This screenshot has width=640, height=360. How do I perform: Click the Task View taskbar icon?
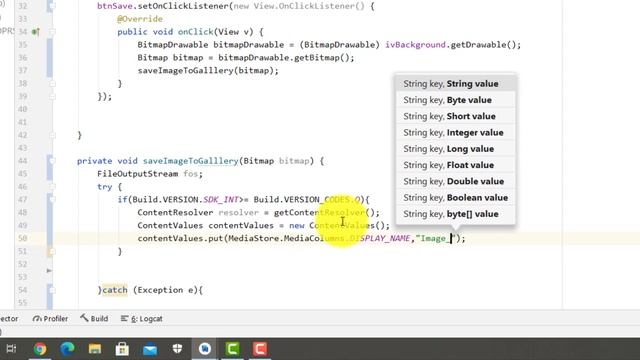(11, 349)
